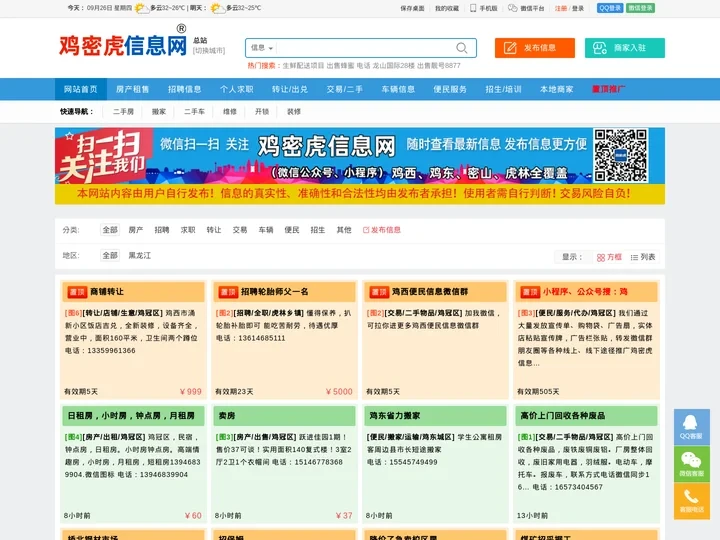720x540 pixels.
Task: Filter category by 招聘
Action: click(162, 230)
